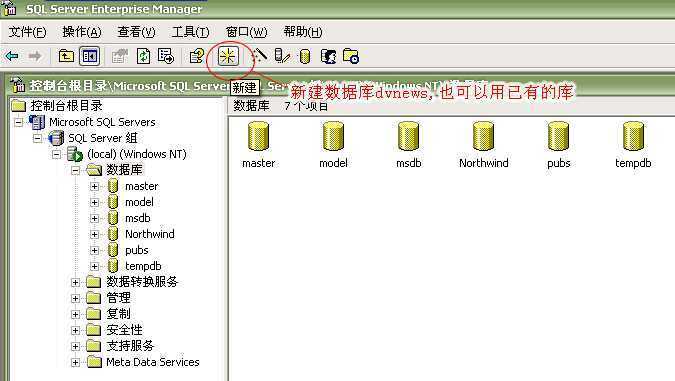Click the Run a wizard wand icon

(x=259, y=56)
